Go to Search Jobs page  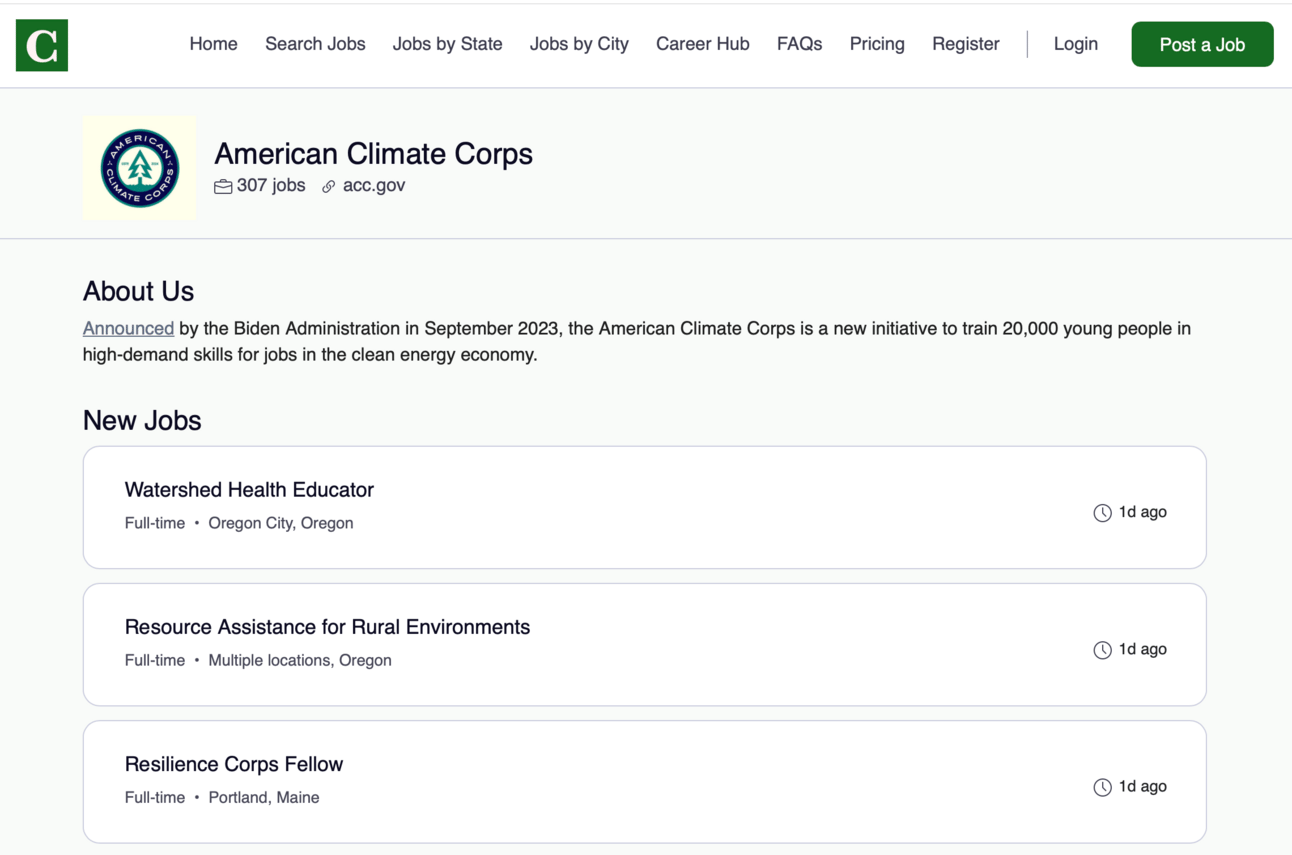(x=315, y=44)
